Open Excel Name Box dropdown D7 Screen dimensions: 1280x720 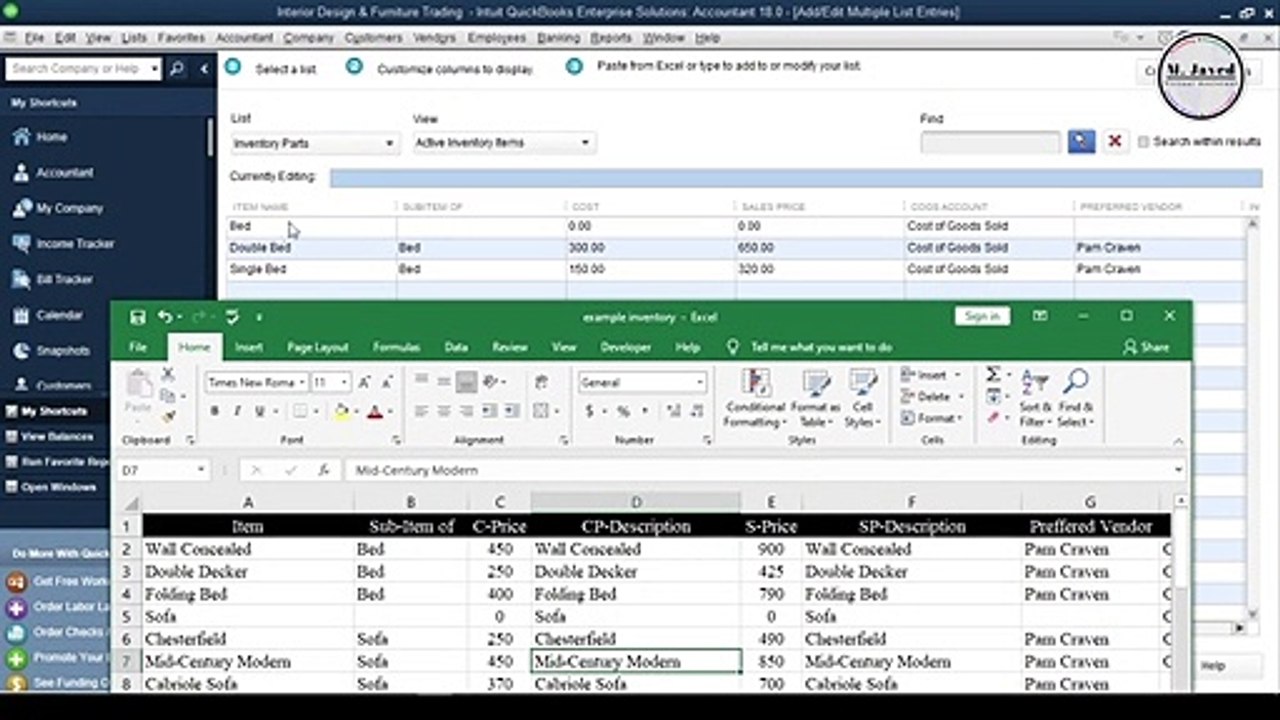pyautogui.click(x=201, y=470)
